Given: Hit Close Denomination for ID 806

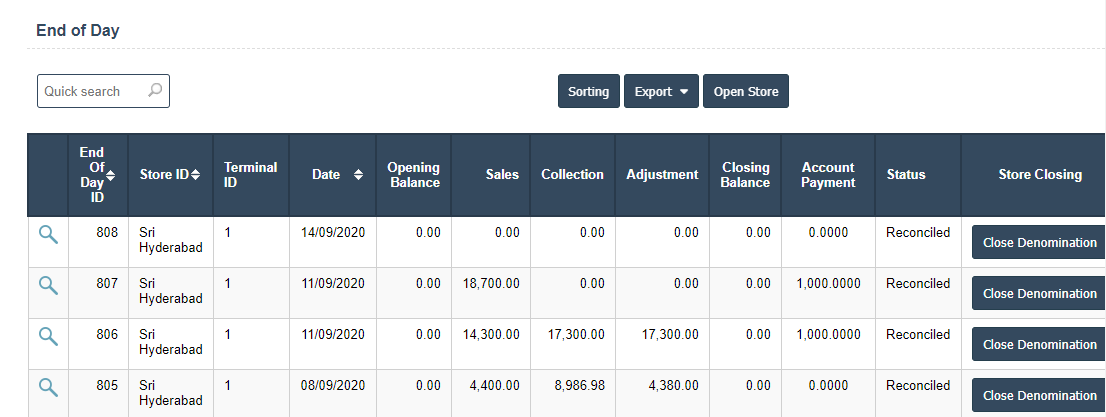Looking at the screenshot, I should point(1039,345).
